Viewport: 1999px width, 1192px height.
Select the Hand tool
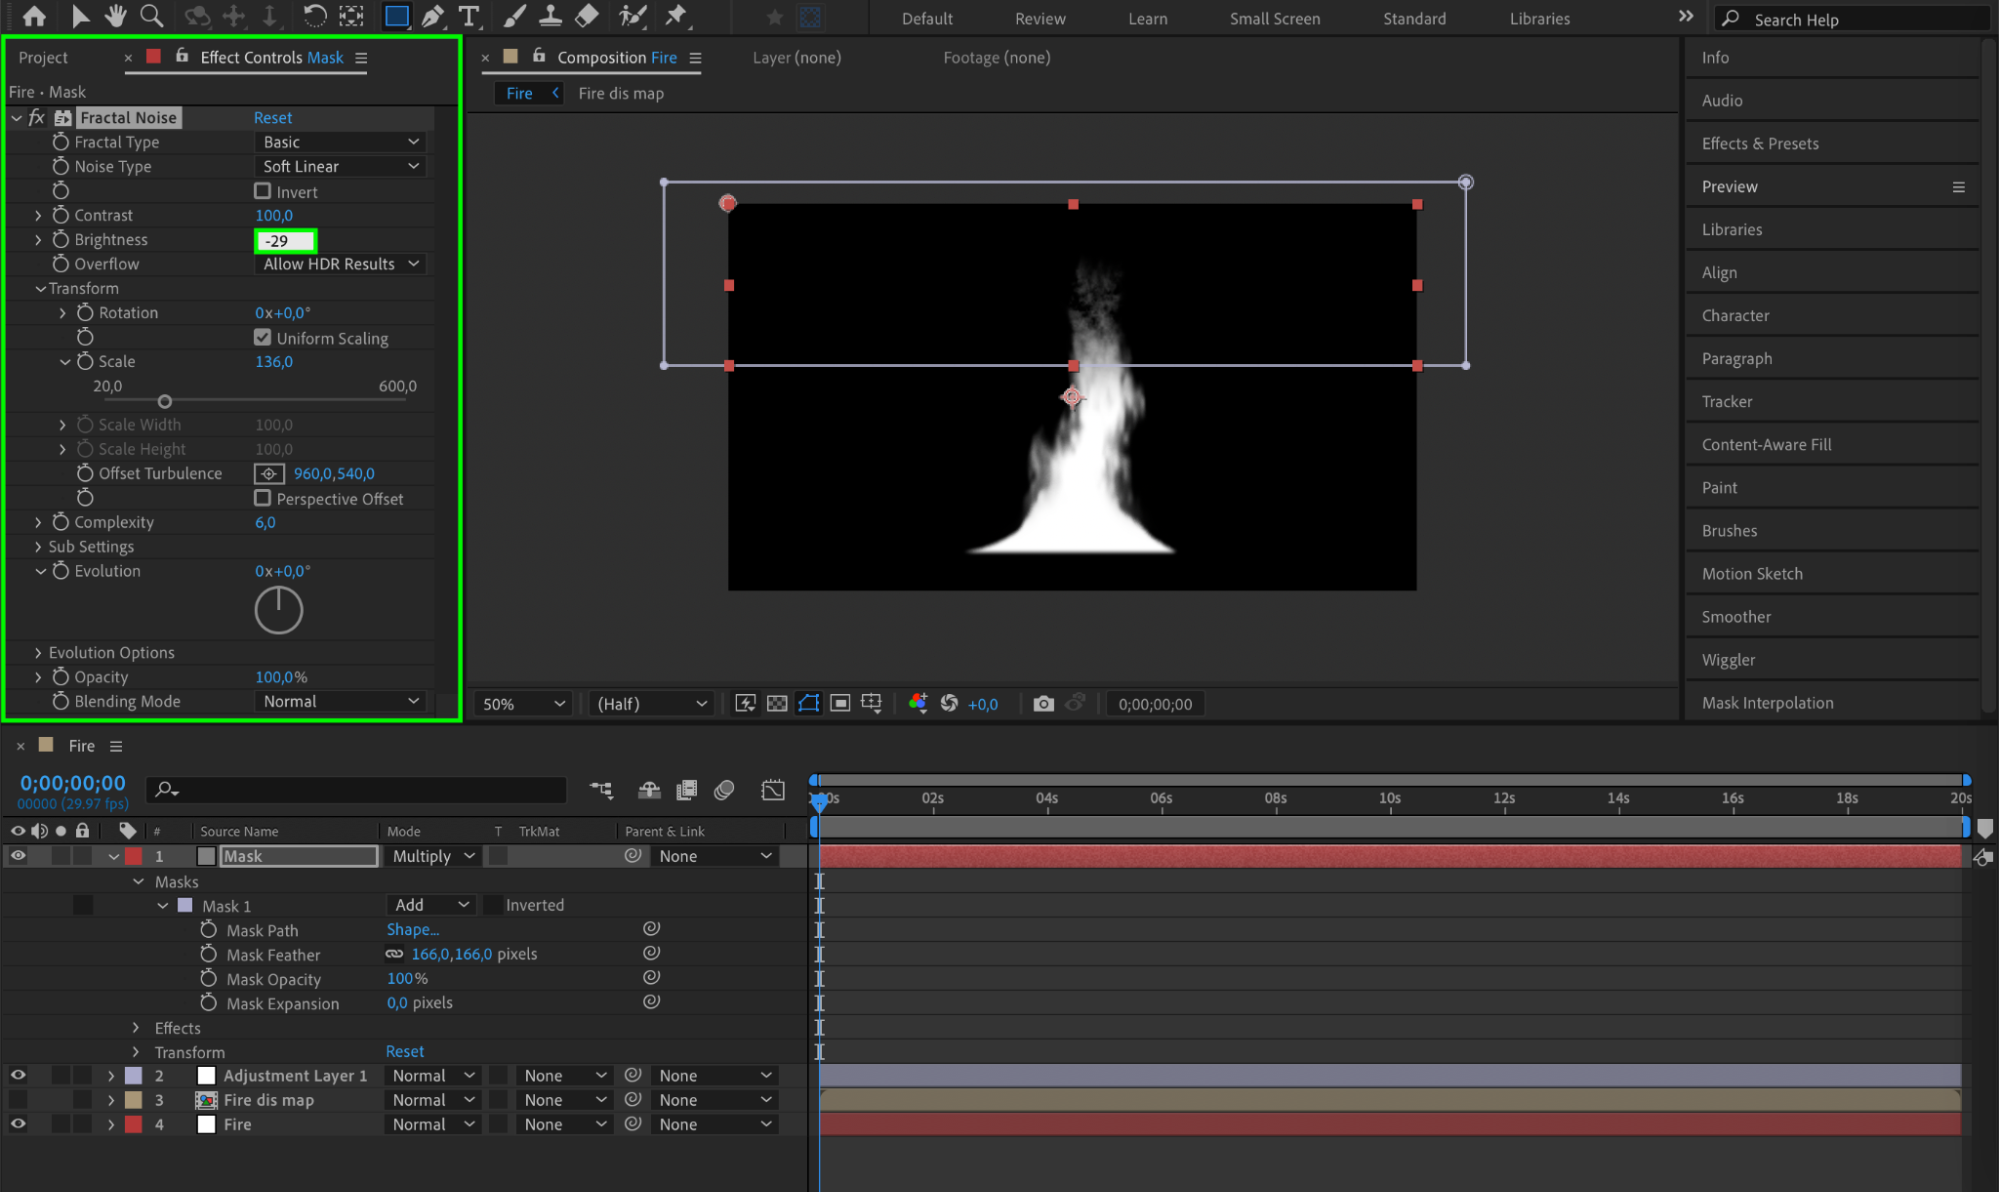click(116, 16)
